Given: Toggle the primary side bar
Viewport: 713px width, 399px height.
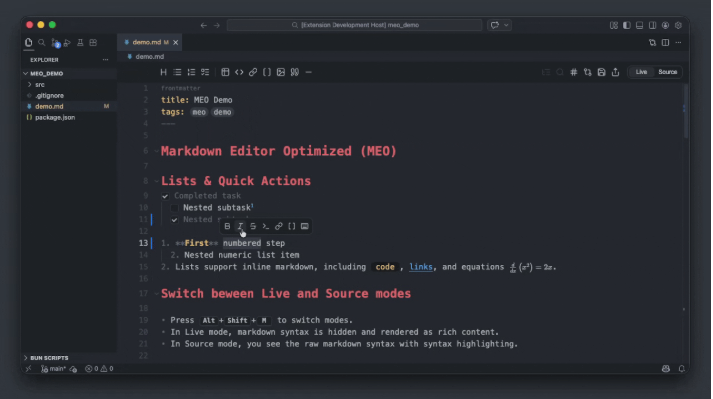Looking at the screenshot, I should (627, 25).
